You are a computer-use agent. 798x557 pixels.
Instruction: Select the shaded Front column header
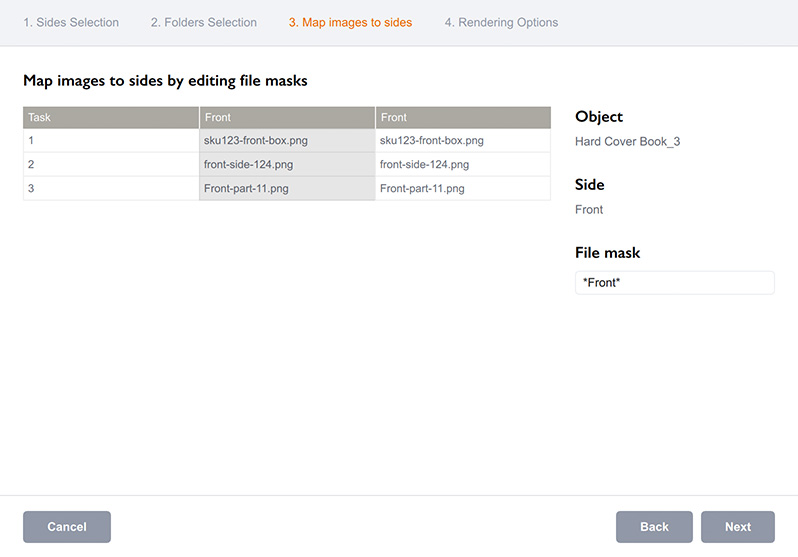point(287,117)
